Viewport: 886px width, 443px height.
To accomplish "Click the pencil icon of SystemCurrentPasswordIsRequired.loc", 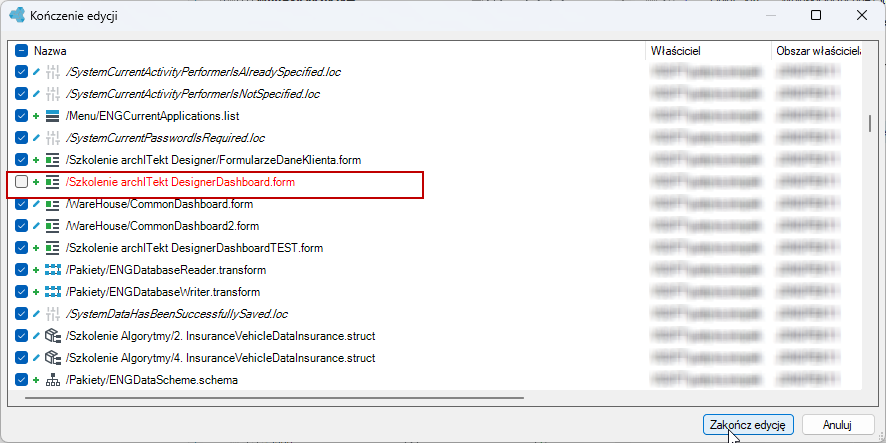I will point(36,138).
